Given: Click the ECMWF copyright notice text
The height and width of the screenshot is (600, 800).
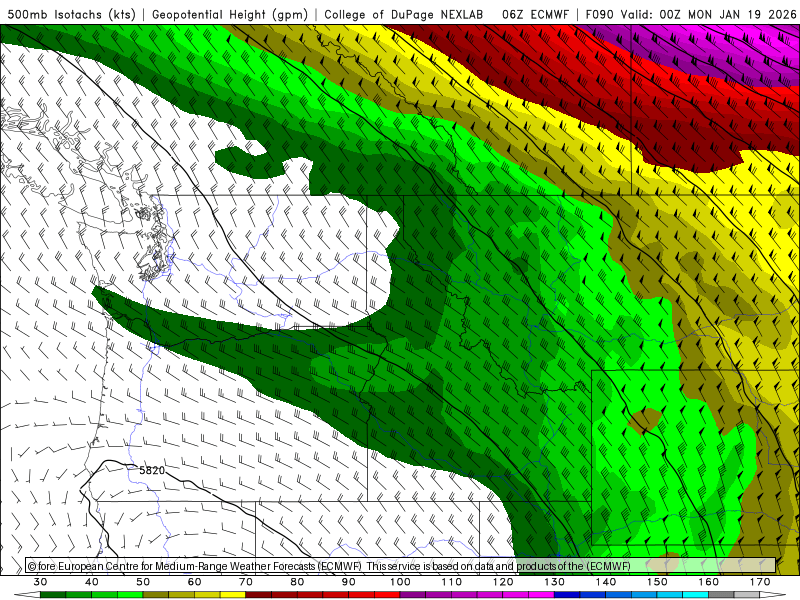Looking at the screenshot, I should [x=329, y=566].
